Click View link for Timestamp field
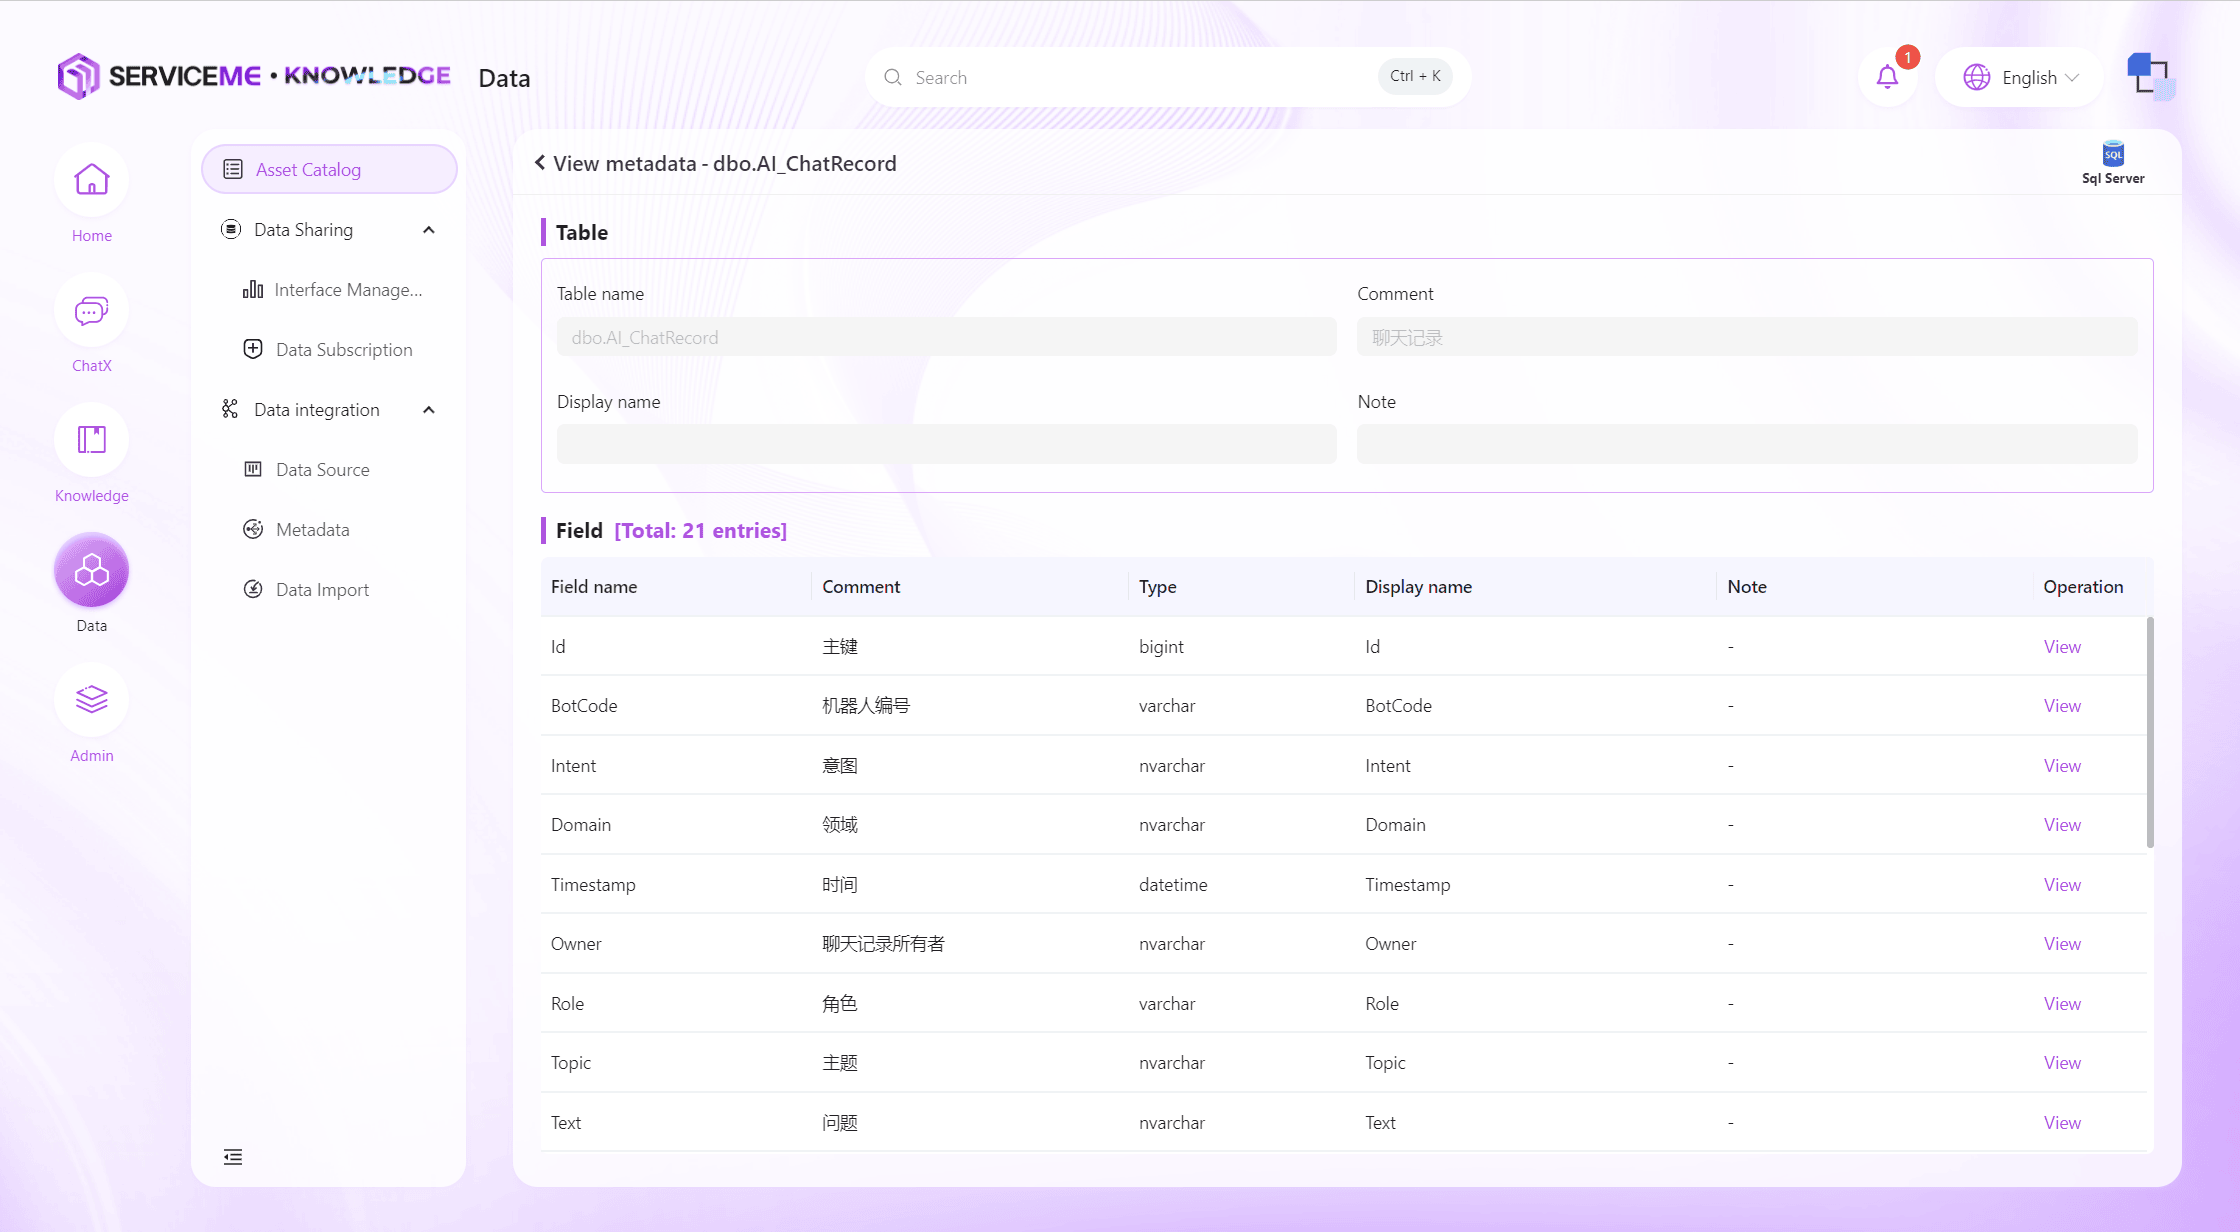This screenshot has width=2240, height=1232. (2062, 885)
